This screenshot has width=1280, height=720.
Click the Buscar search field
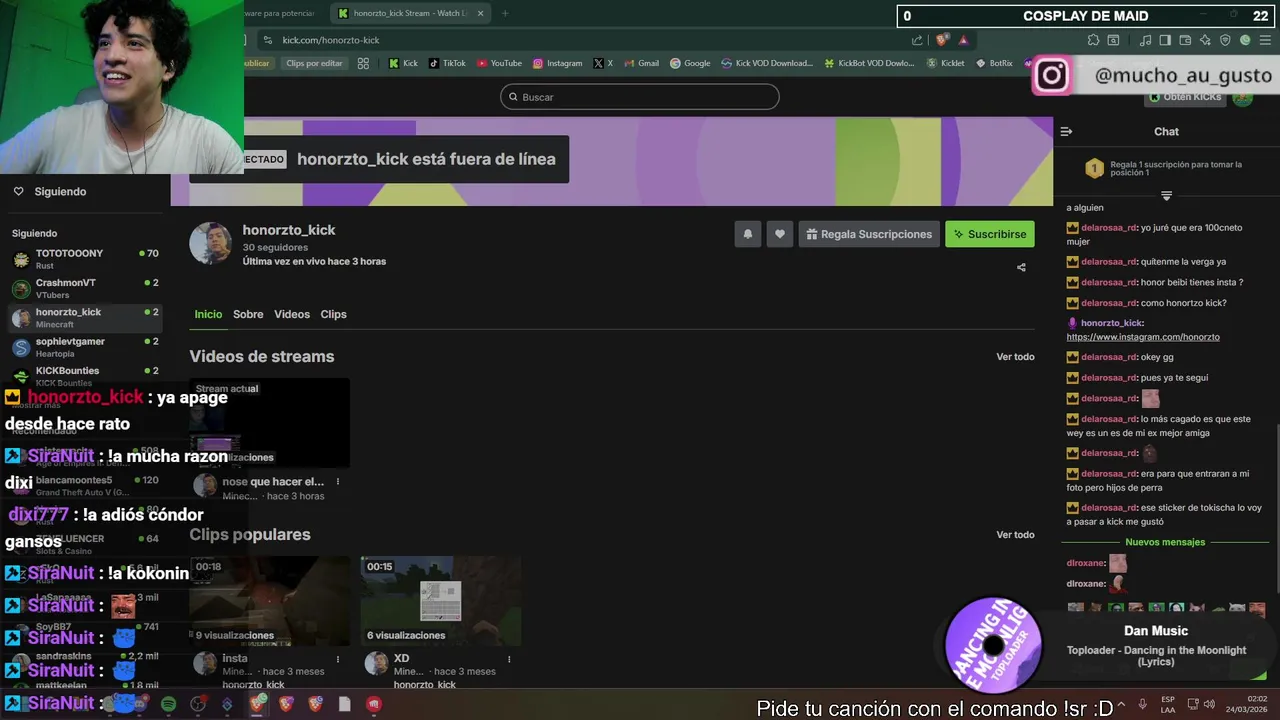640,97
